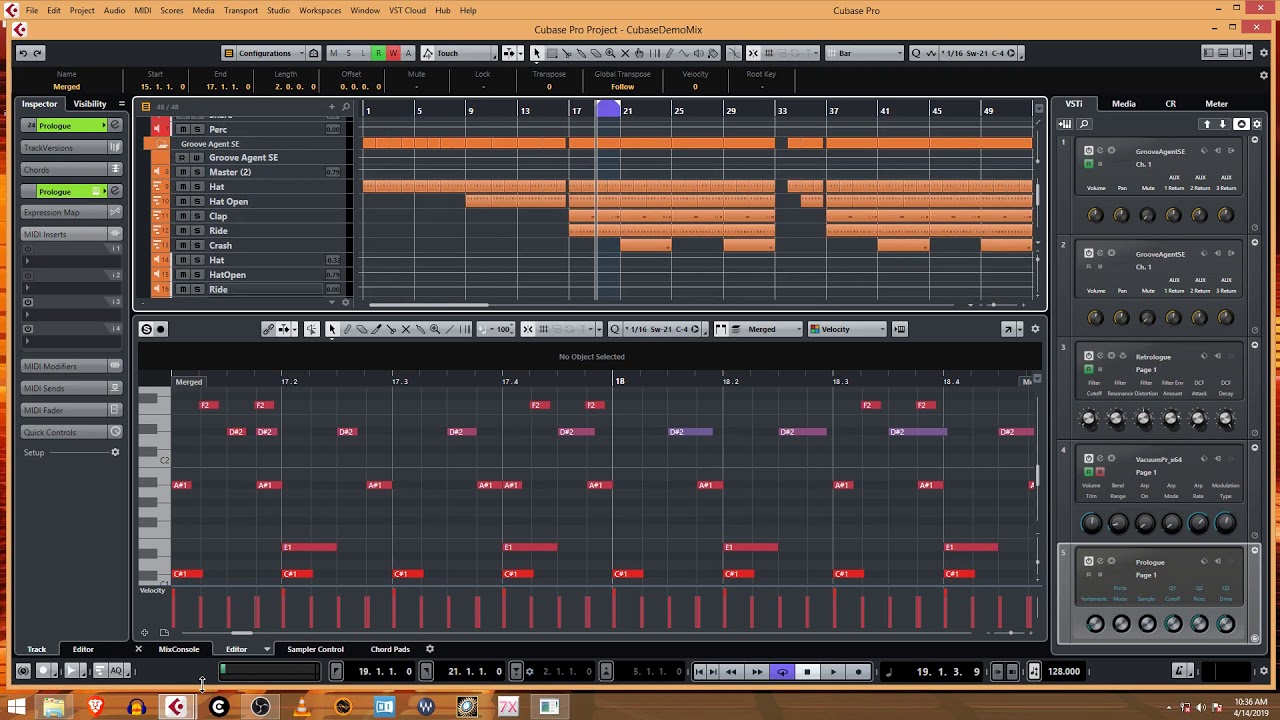Open OBS Studio from the taskbar
The height and width of the screenshot is (720, 1280).
point(261,707)
